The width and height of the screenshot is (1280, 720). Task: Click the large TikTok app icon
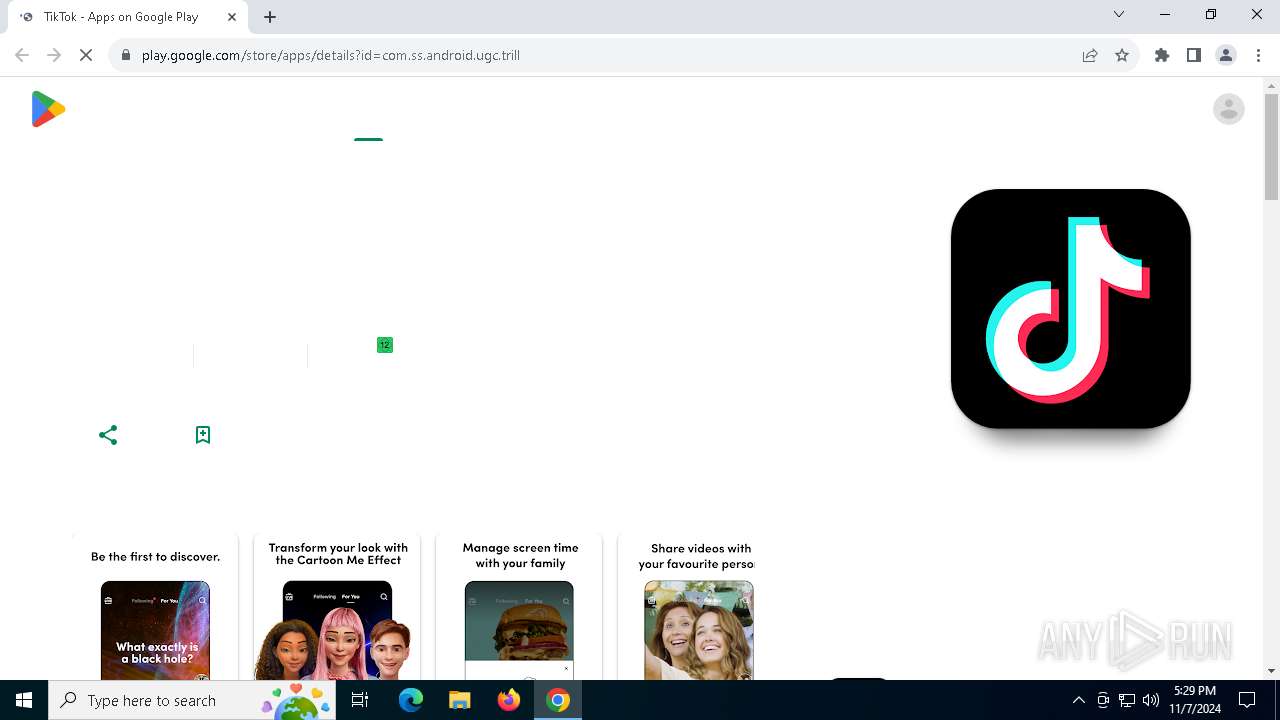pyautogui.click(x=1070, y=309)
